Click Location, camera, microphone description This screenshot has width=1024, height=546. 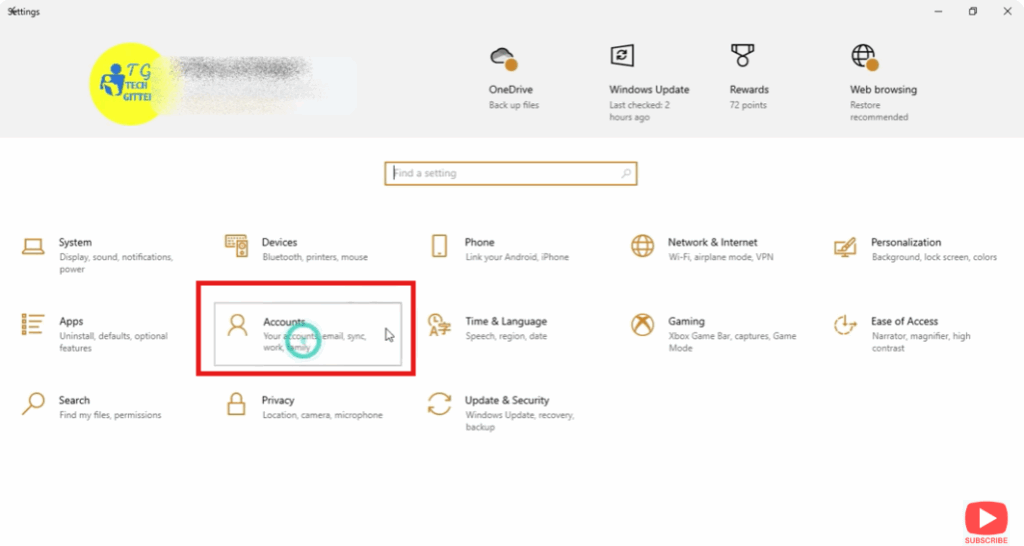click(323, 415)
